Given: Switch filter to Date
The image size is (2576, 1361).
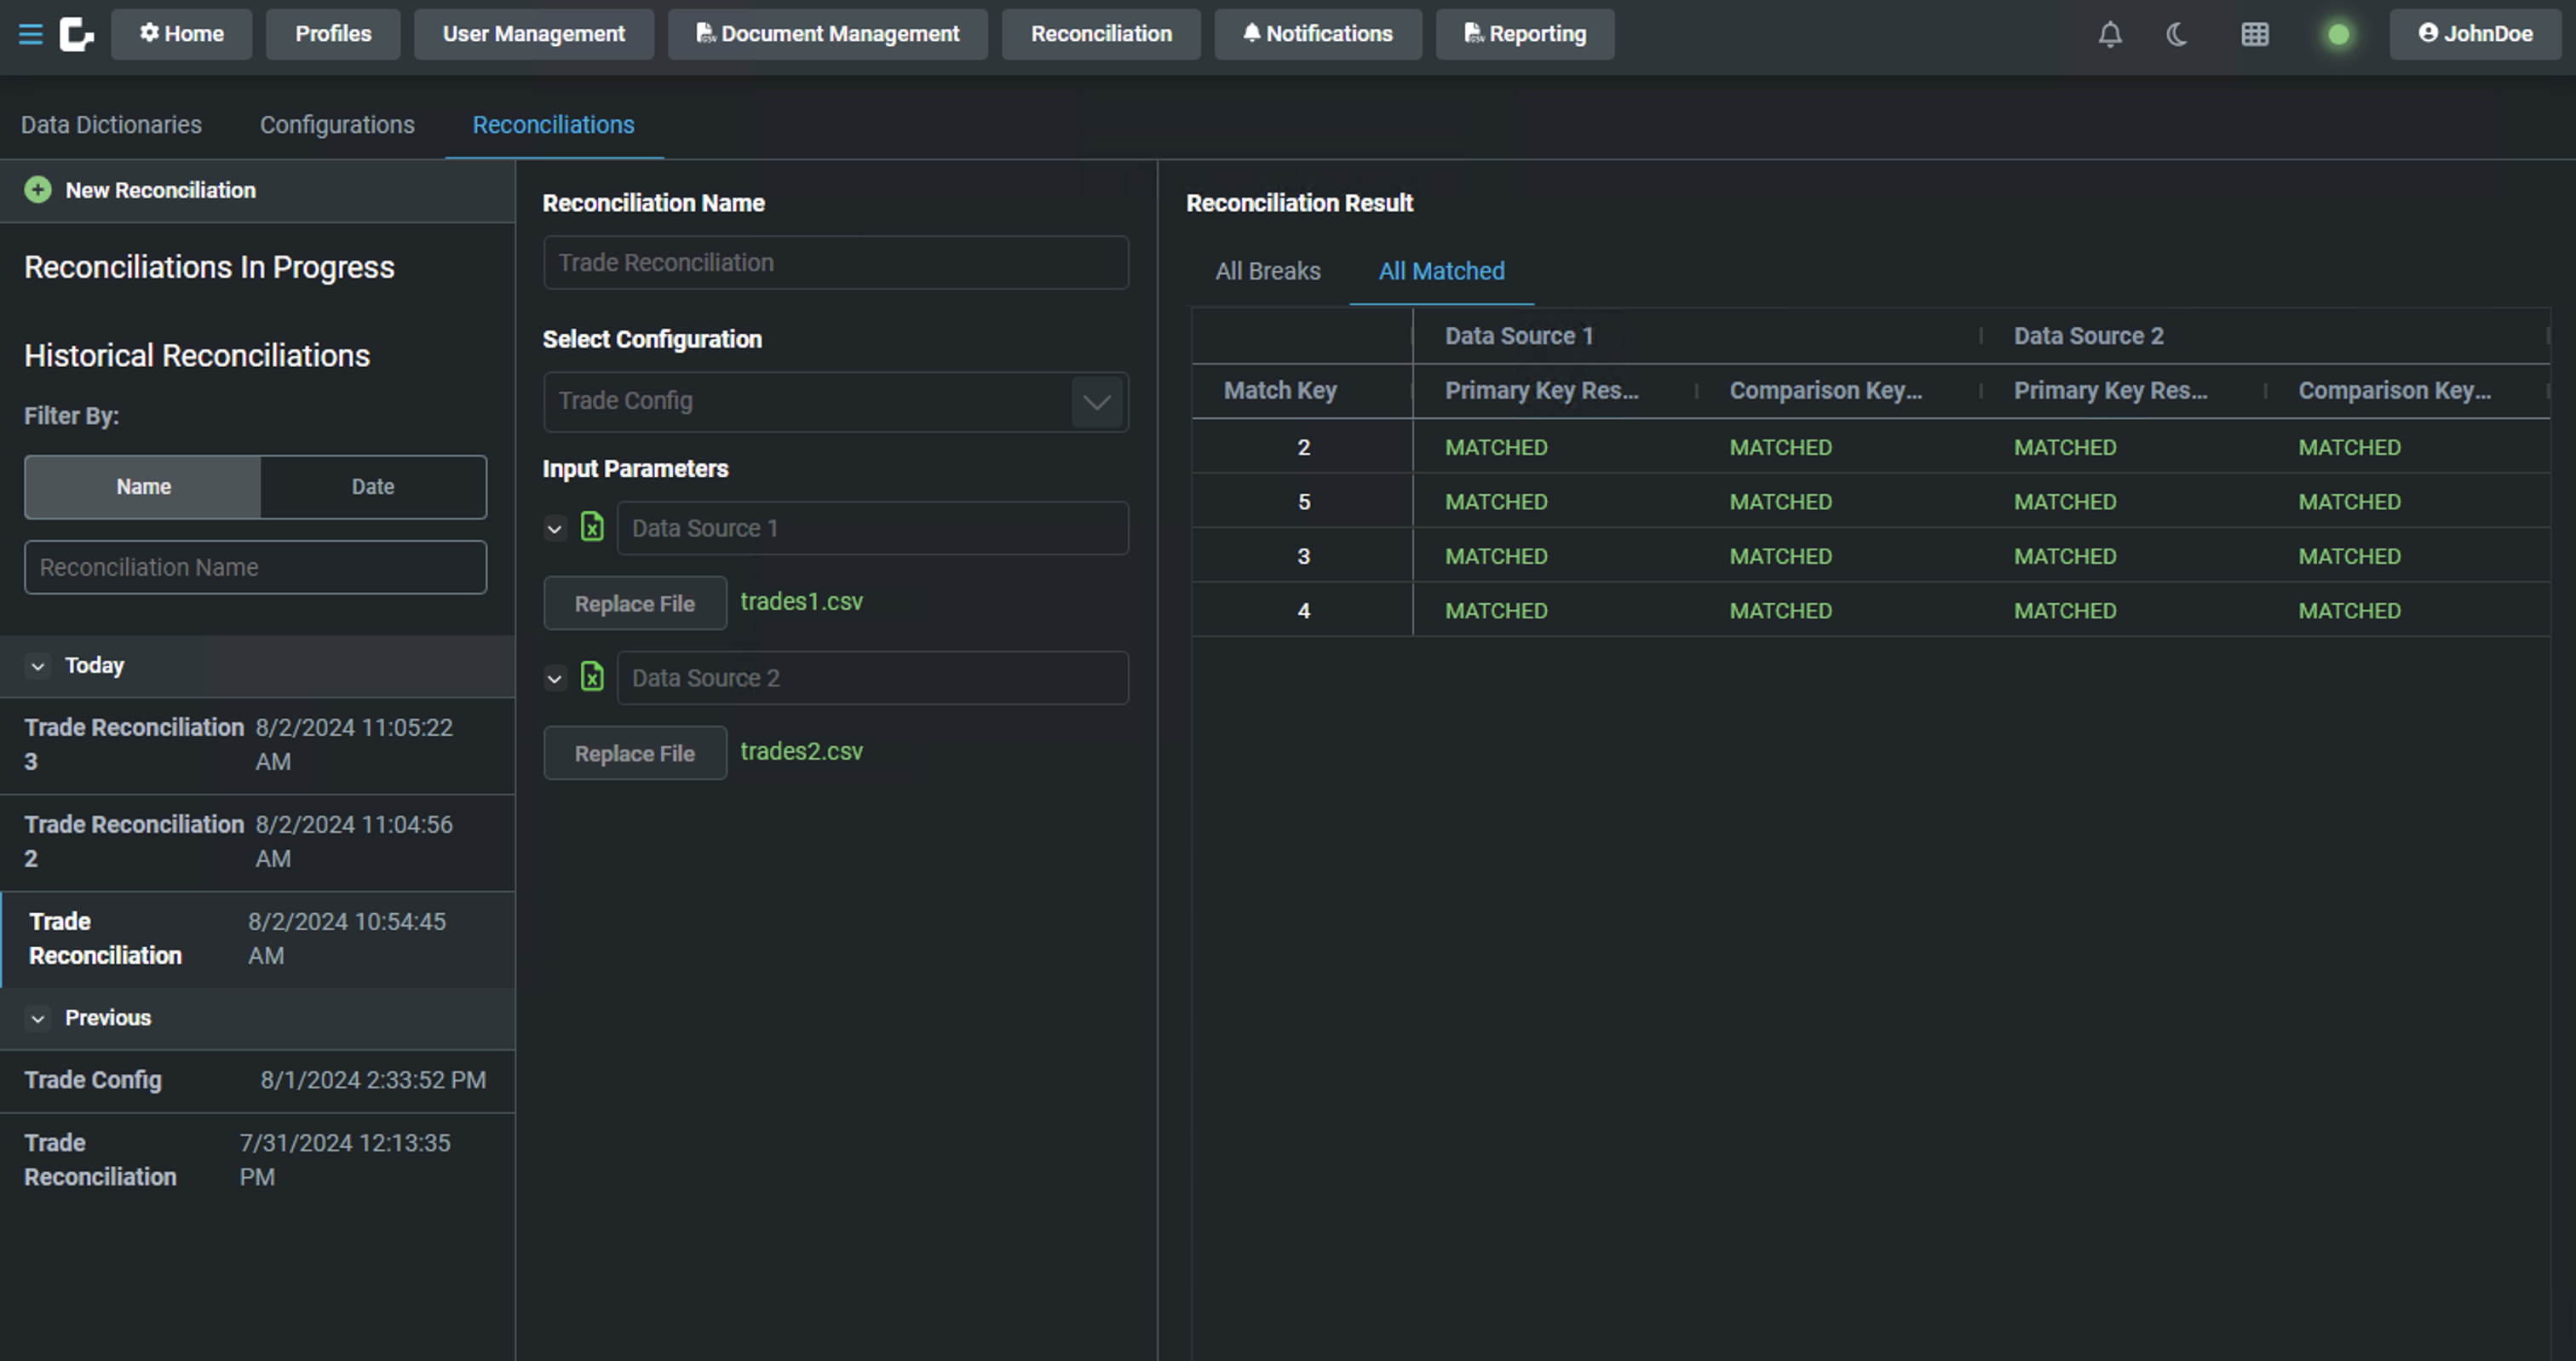Looking at the screenshot, I should click(x=372, y=487).
